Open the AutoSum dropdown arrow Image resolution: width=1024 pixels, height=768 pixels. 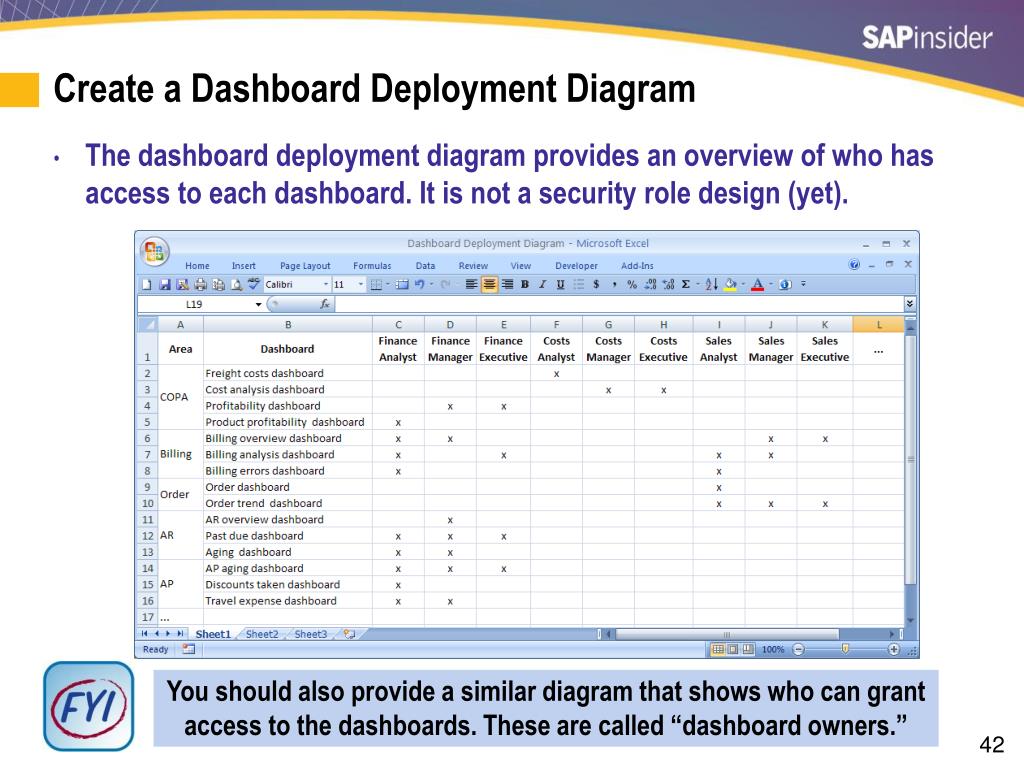698,284
